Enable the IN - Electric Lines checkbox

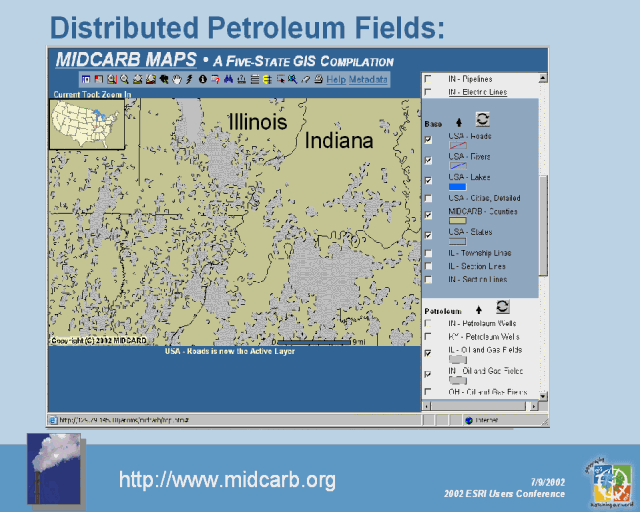(428, 92)
